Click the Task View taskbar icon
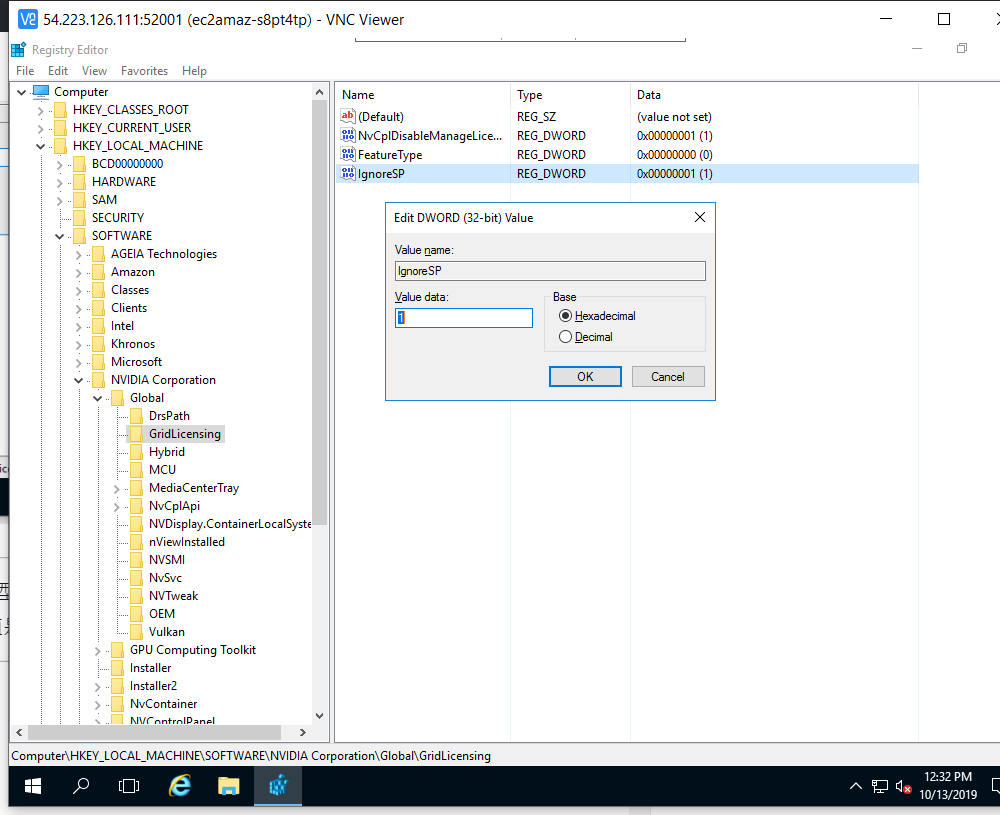 (x=129, y=786)
